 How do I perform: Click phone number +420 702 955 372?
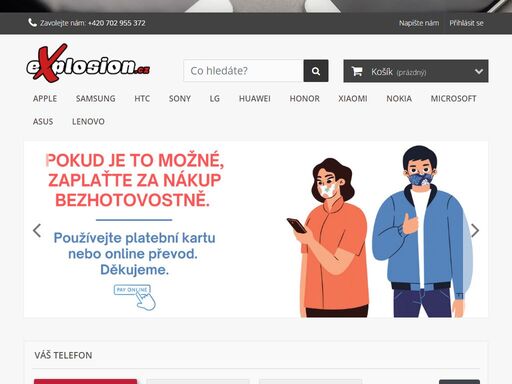click(x=117, y=23)
